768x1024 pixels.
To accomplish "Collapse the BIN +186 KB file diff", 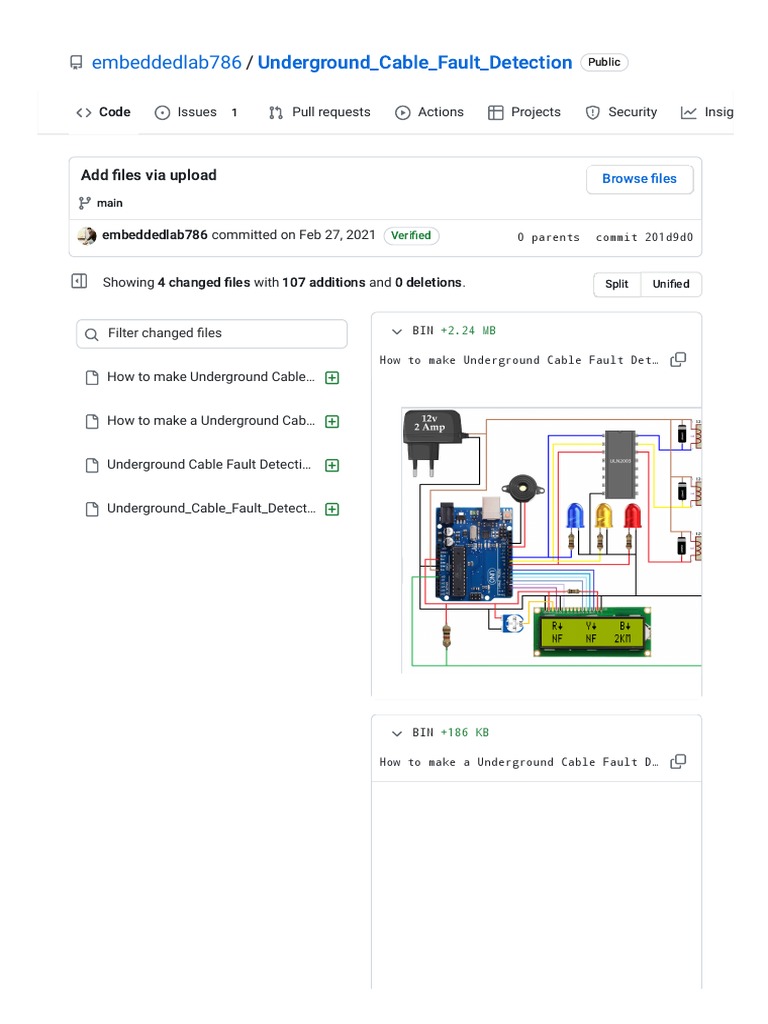I will tap(396, 733).
